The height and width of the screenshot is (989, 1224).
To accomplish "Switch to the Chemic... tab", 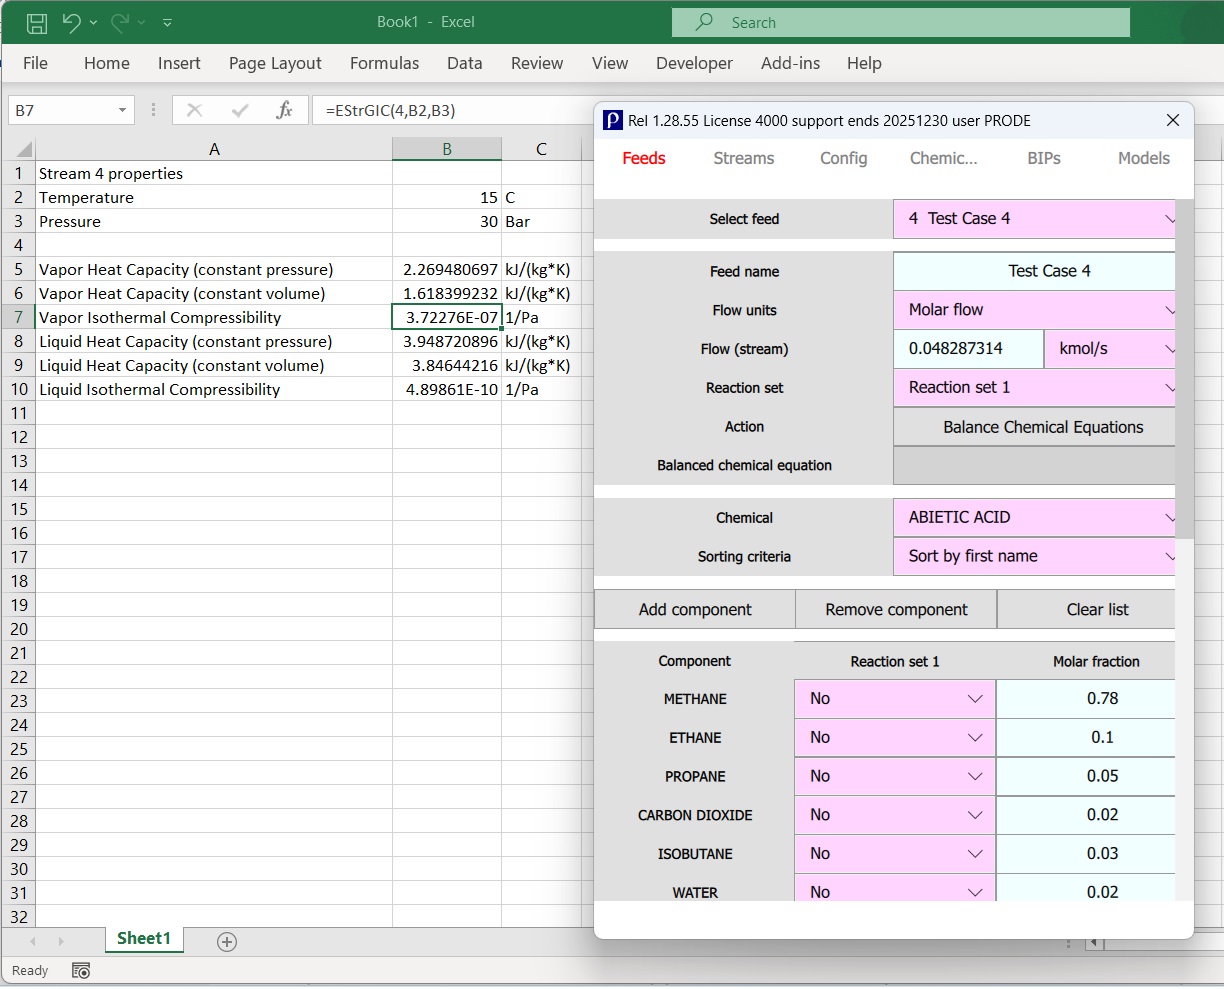I will coord(943,158).
